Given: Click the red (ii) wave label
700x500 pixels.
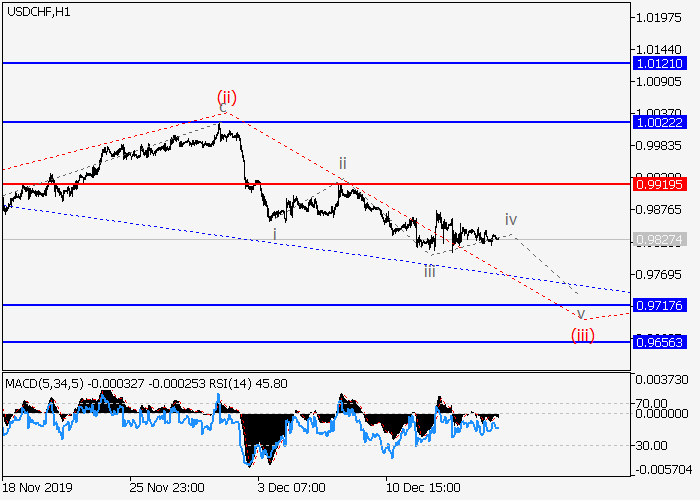Looking at the screenshot, I should click(227, 97).
